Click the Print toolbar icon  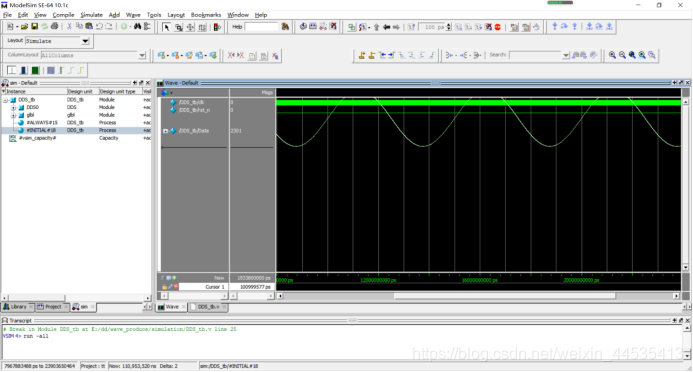tap(54, 27)
